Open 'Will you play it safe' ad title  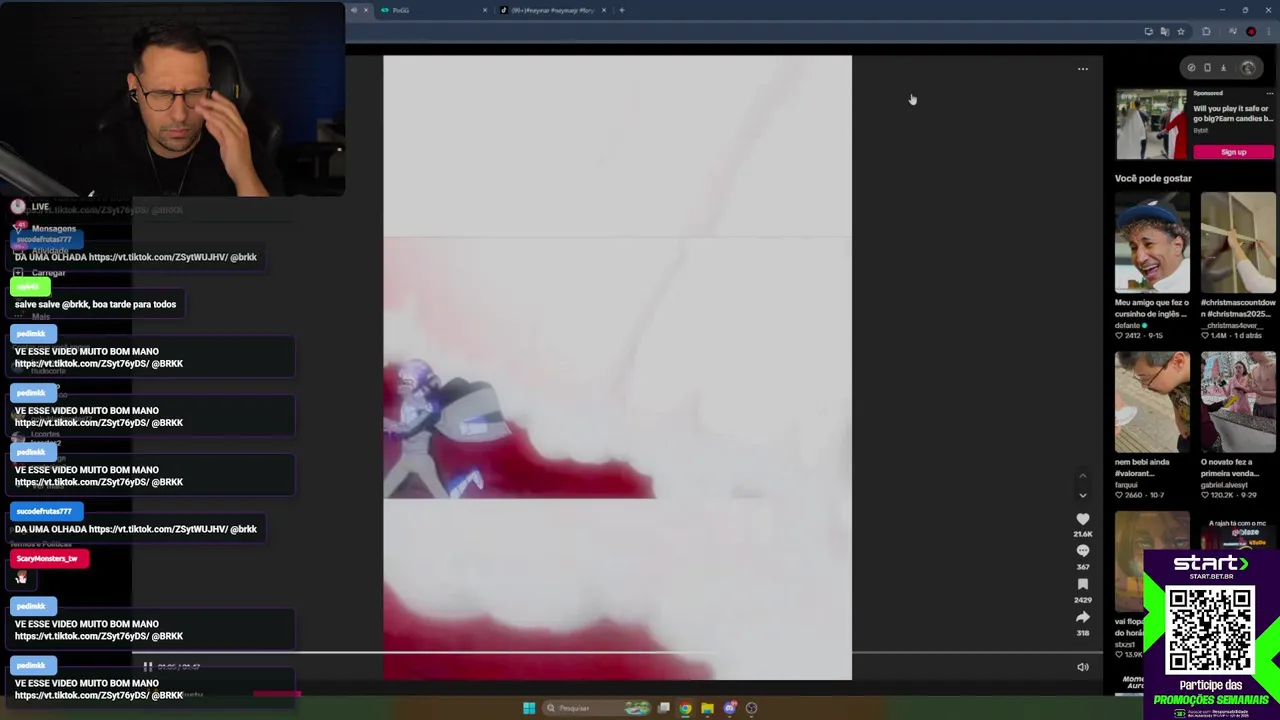pos(1233,113)
